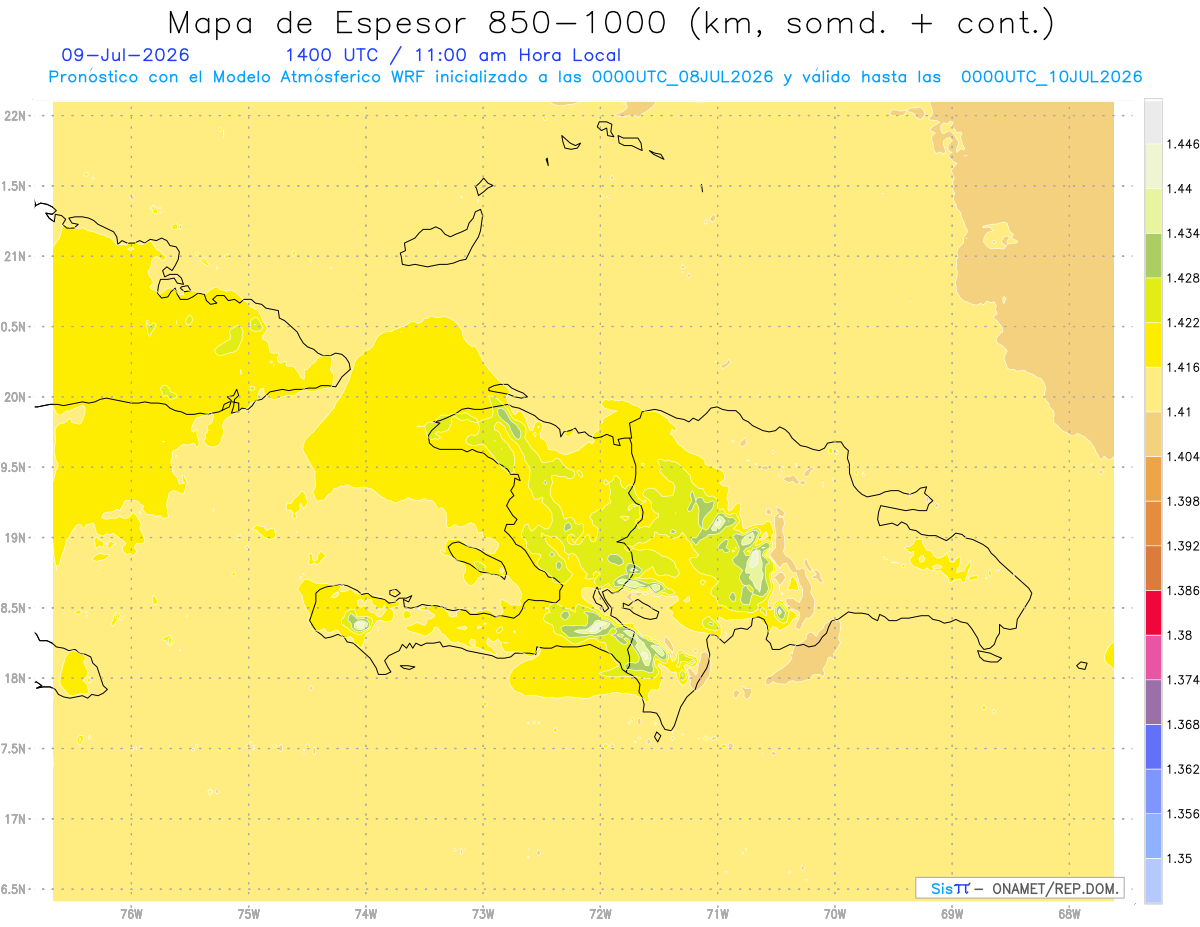This screenshot has width=1200, height=927.
Task: Click the colorbar value '1.422'
Action: pos(1184,322)
